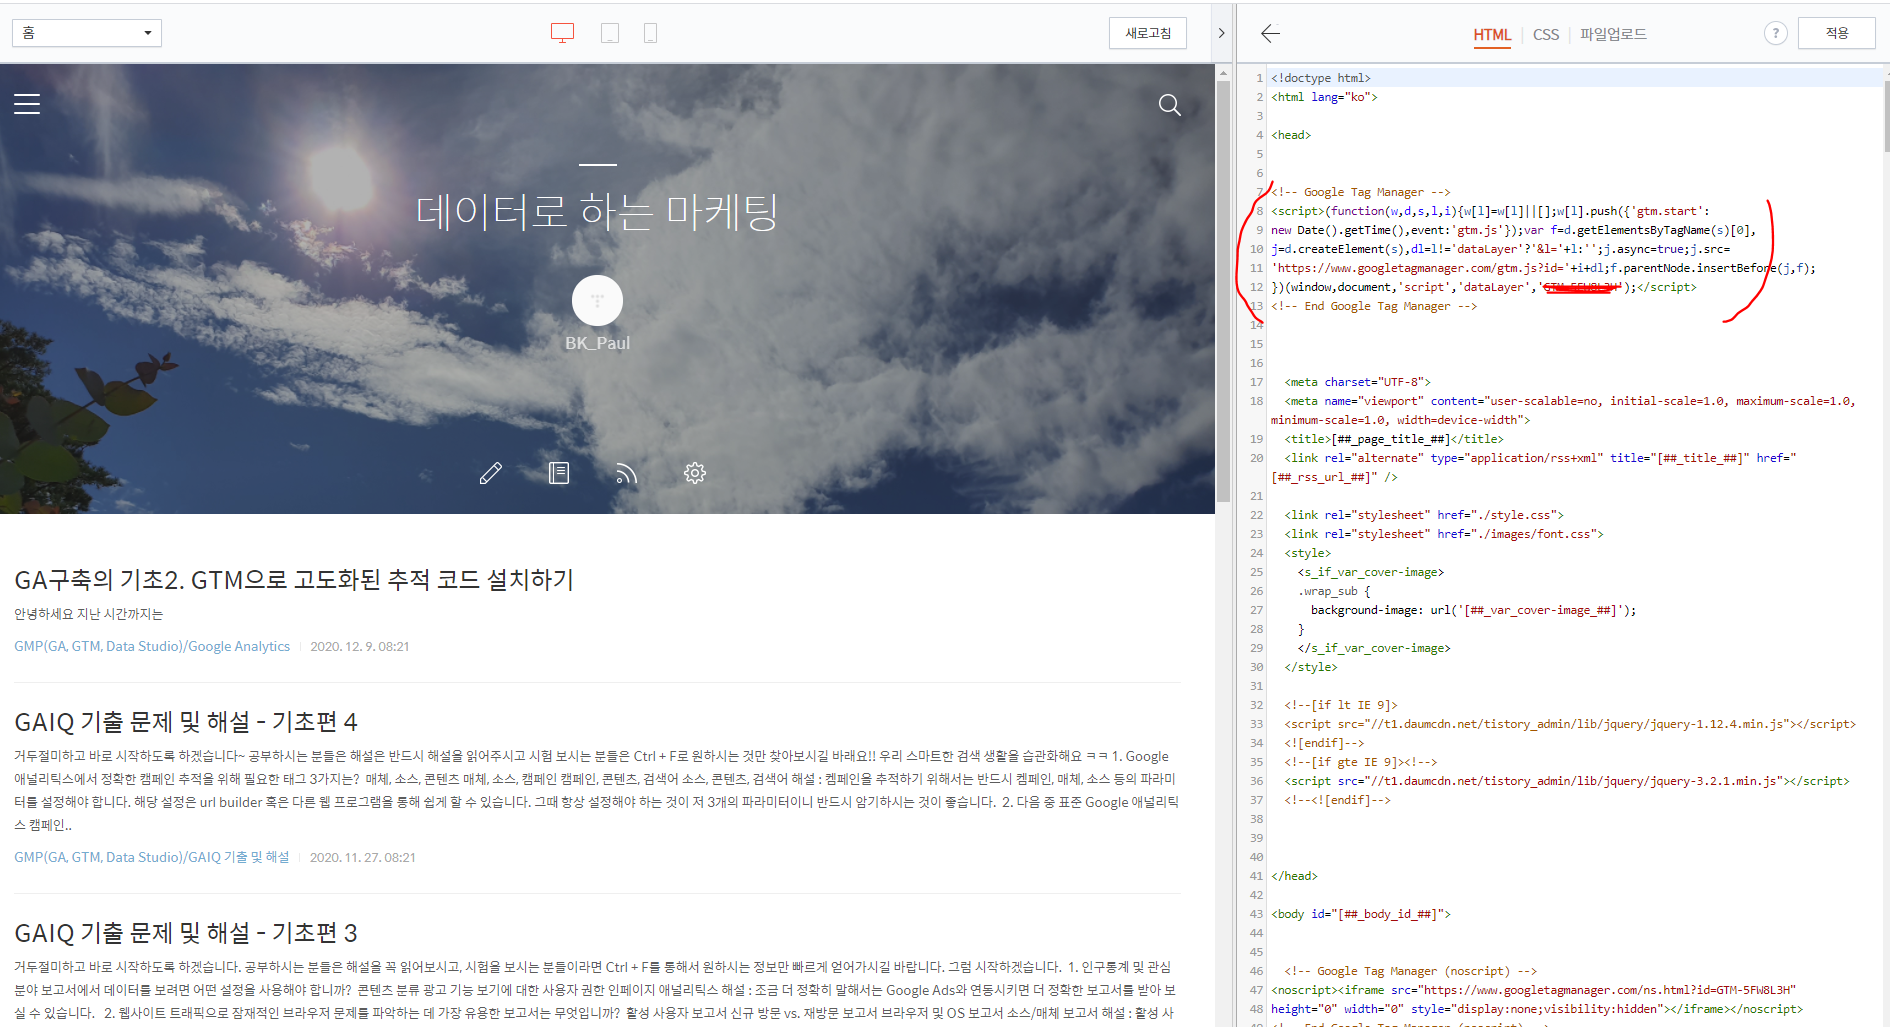Click the BK_Paul author name
The image size is (1890, 1027).
click(597, 343)
